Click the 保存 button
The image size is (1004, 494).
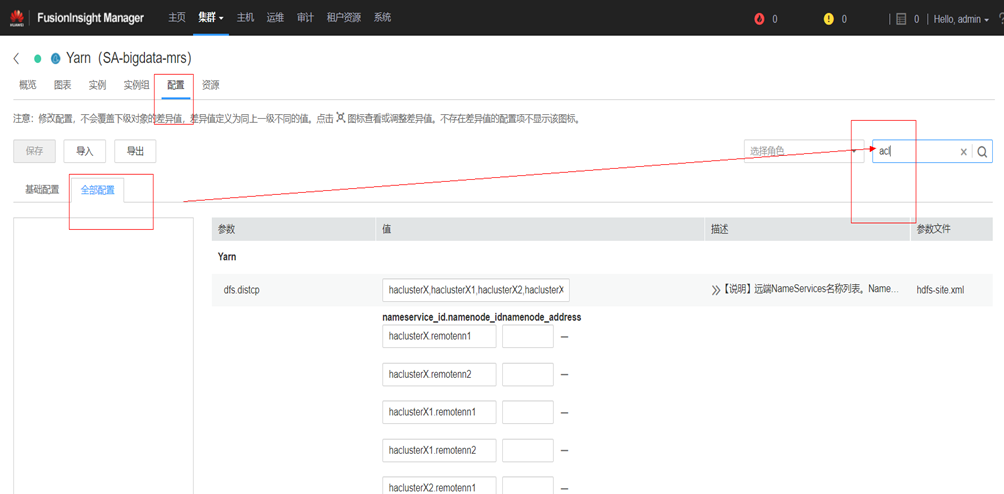click(x=35, y=152)
